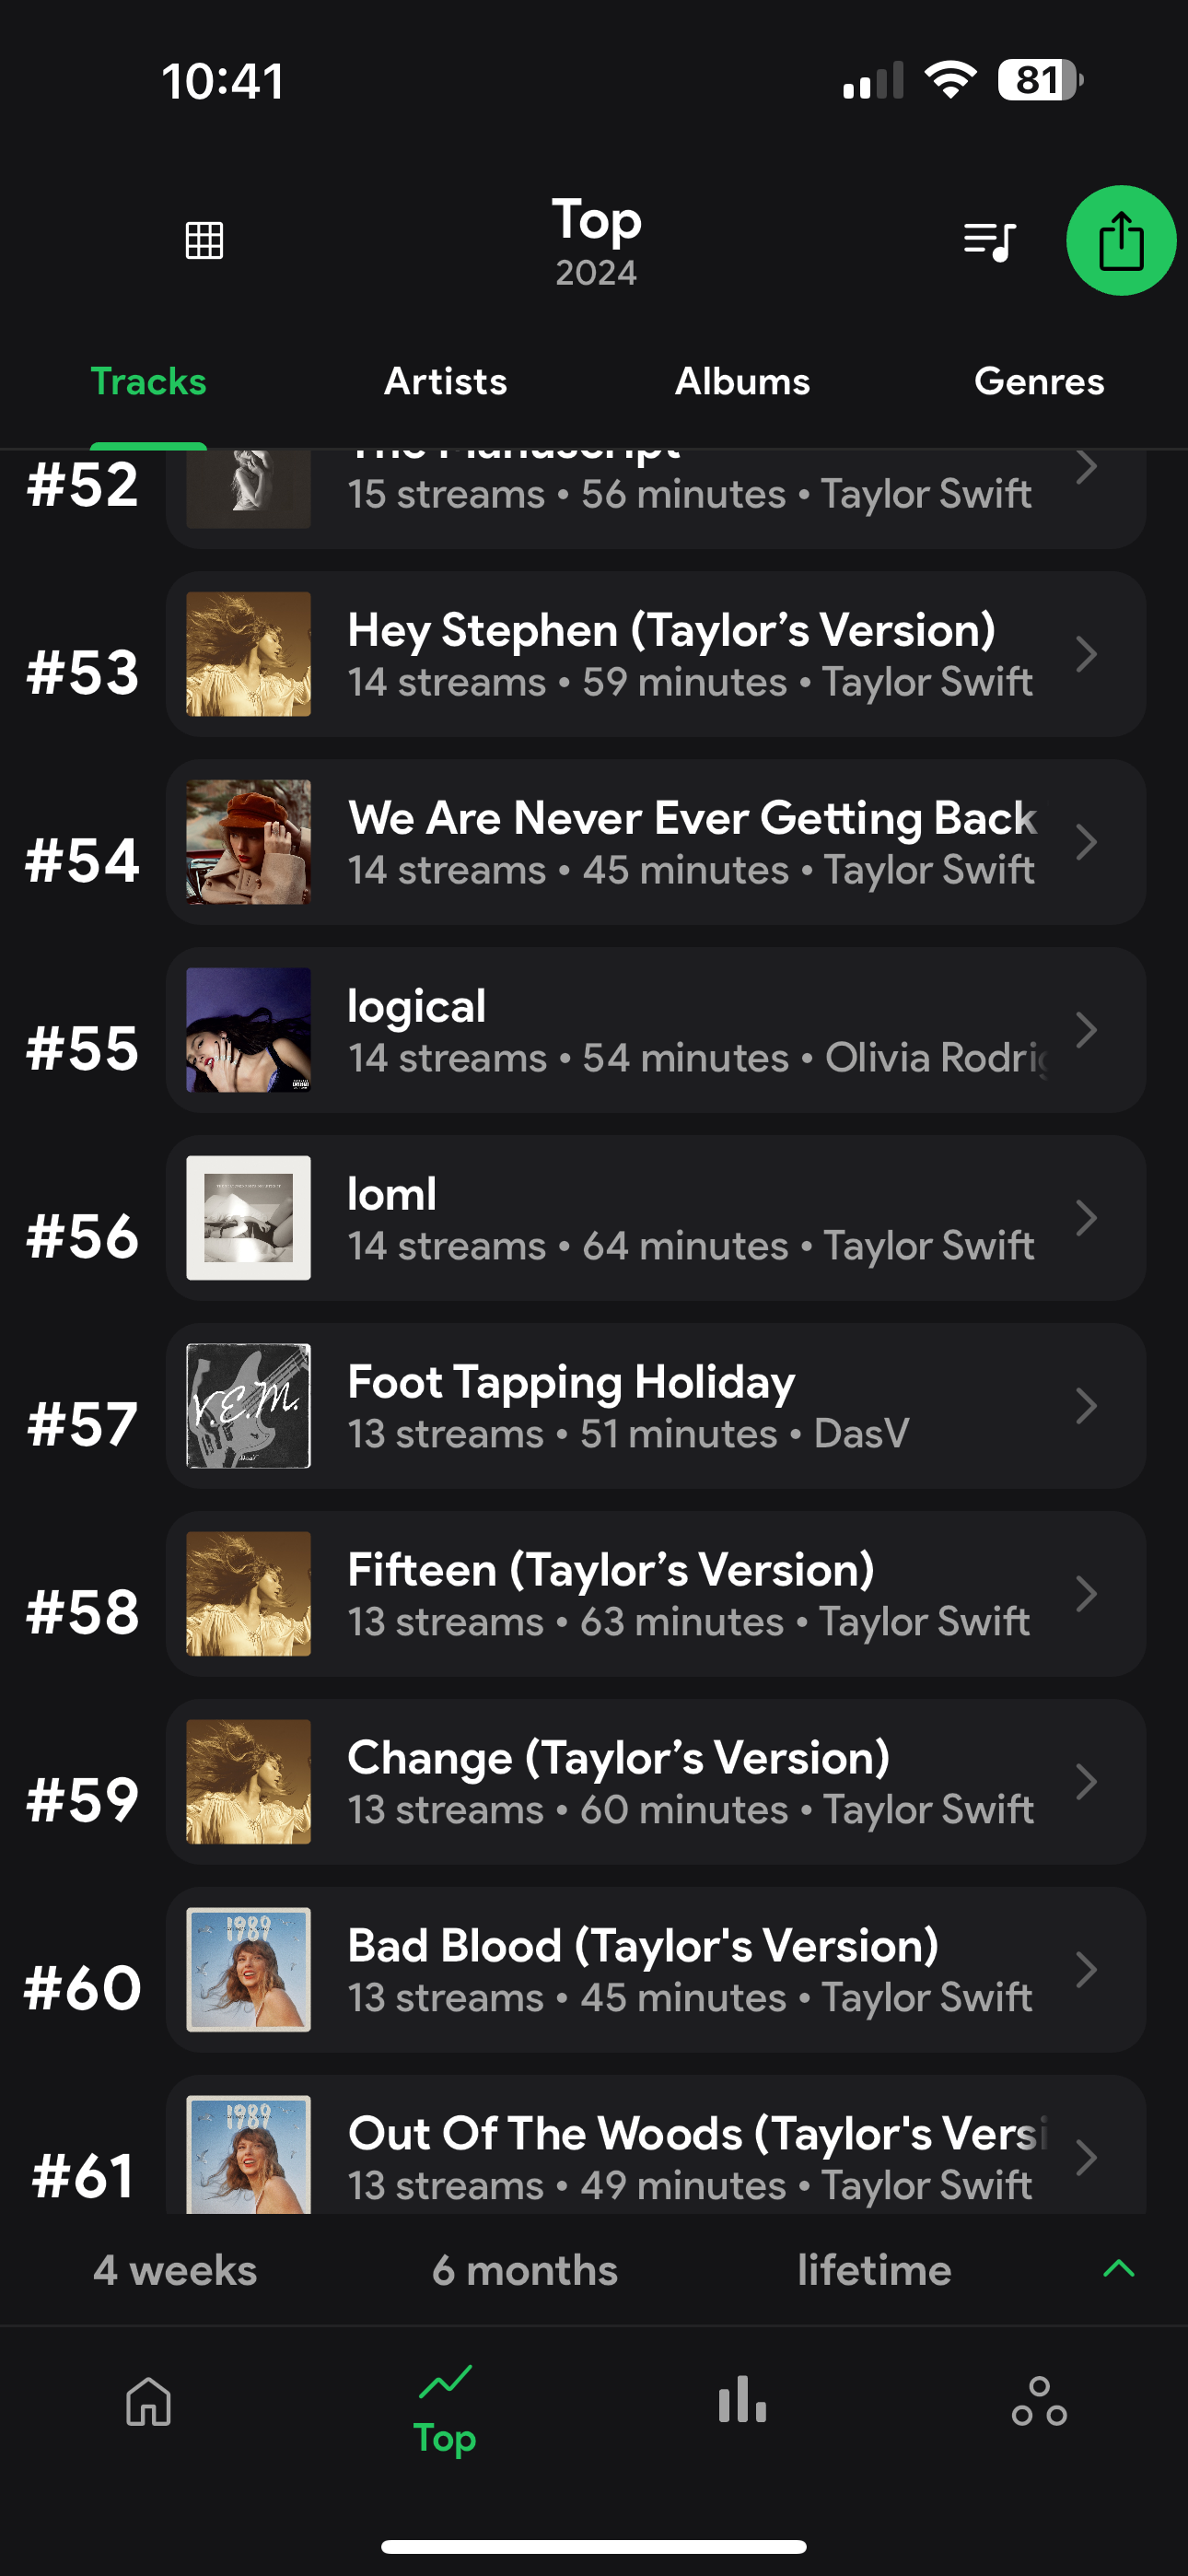Switch to the Albums tab
Image resolution: width=1188 pixels, height=2576 pixels.
pos(742,381)
